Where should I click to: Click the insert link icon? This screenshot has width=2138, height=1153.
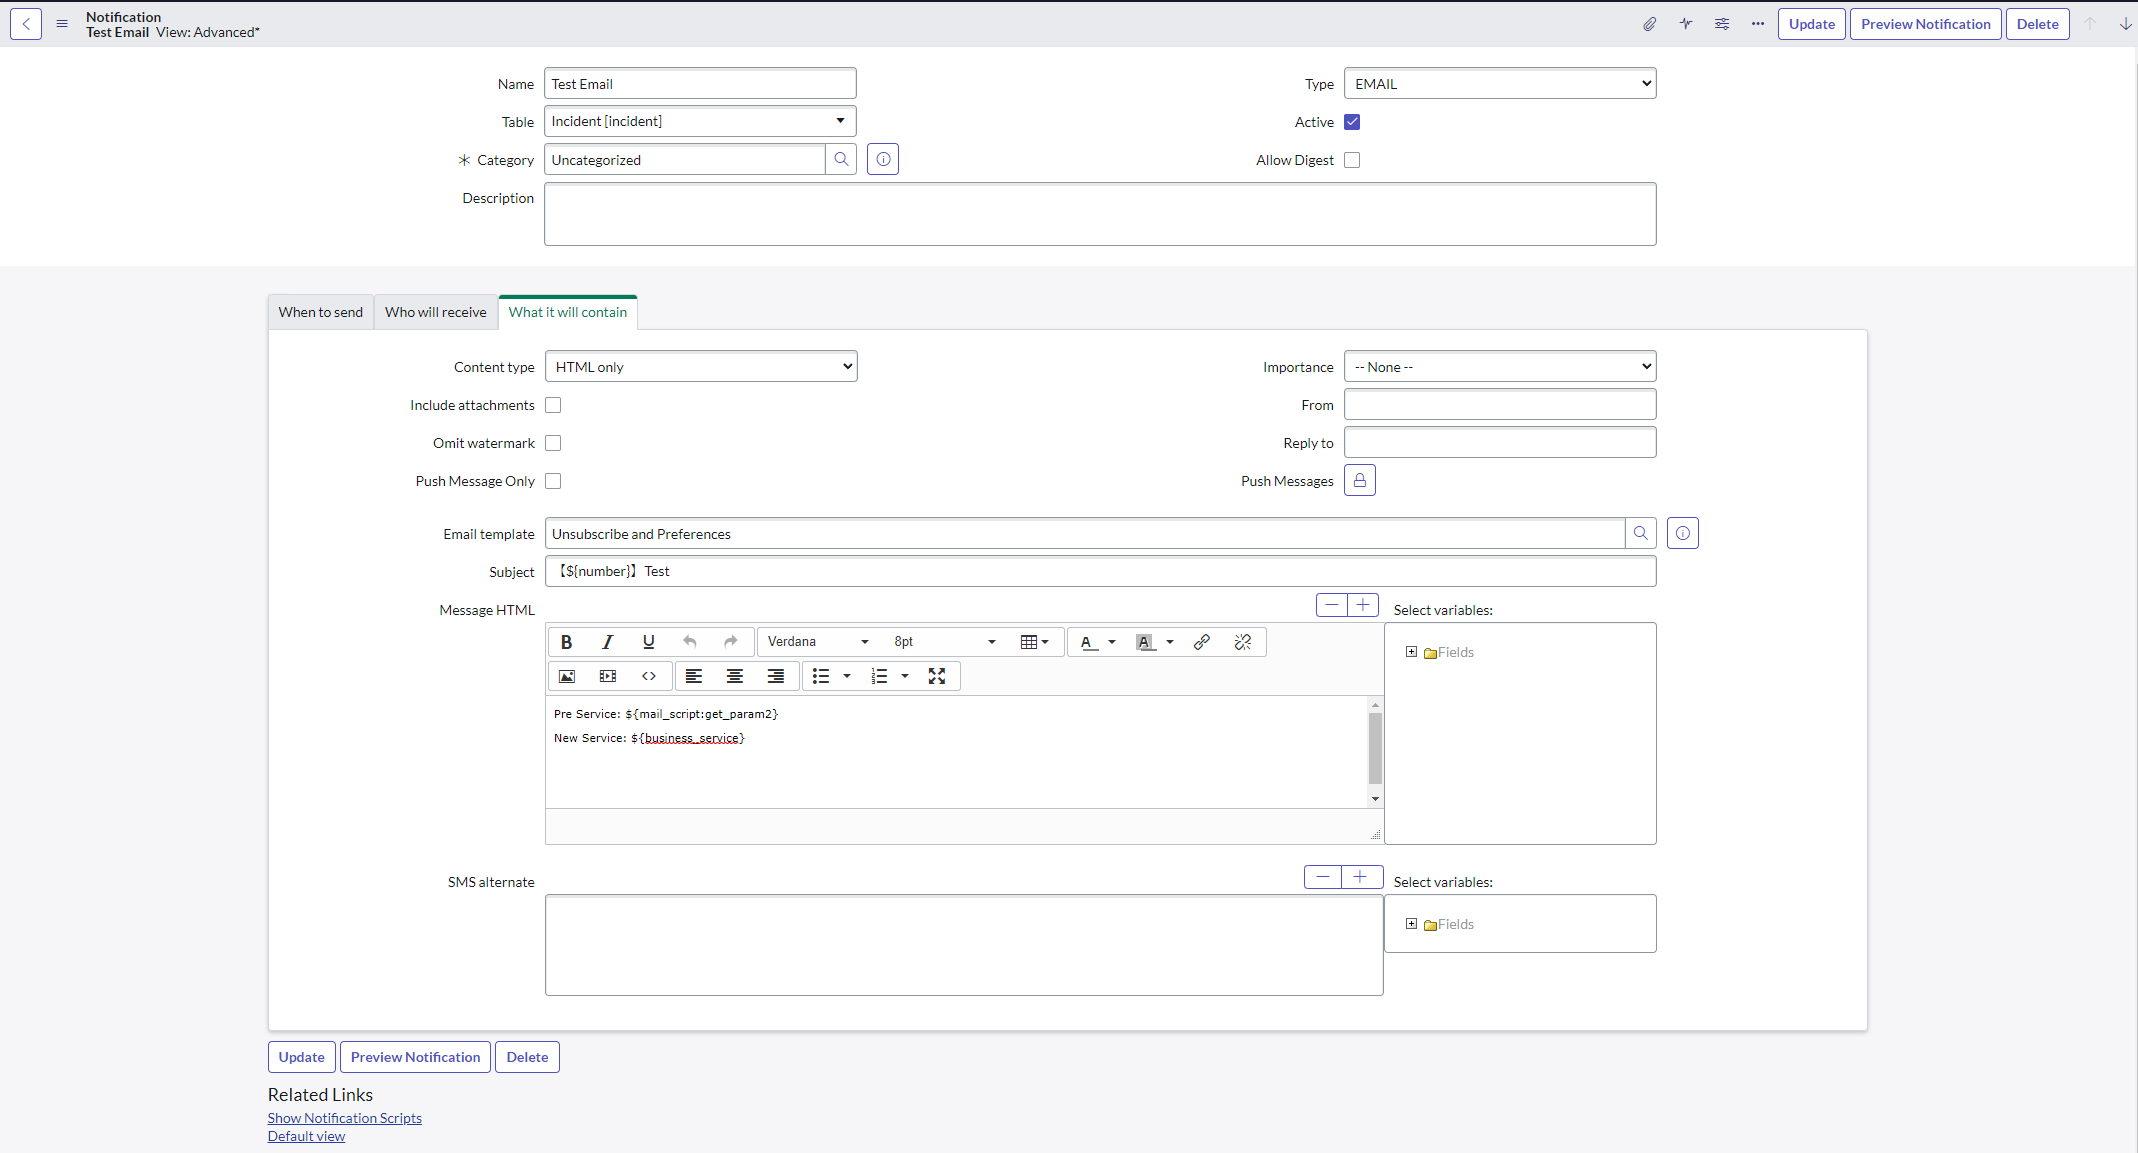coord(1202,642)
